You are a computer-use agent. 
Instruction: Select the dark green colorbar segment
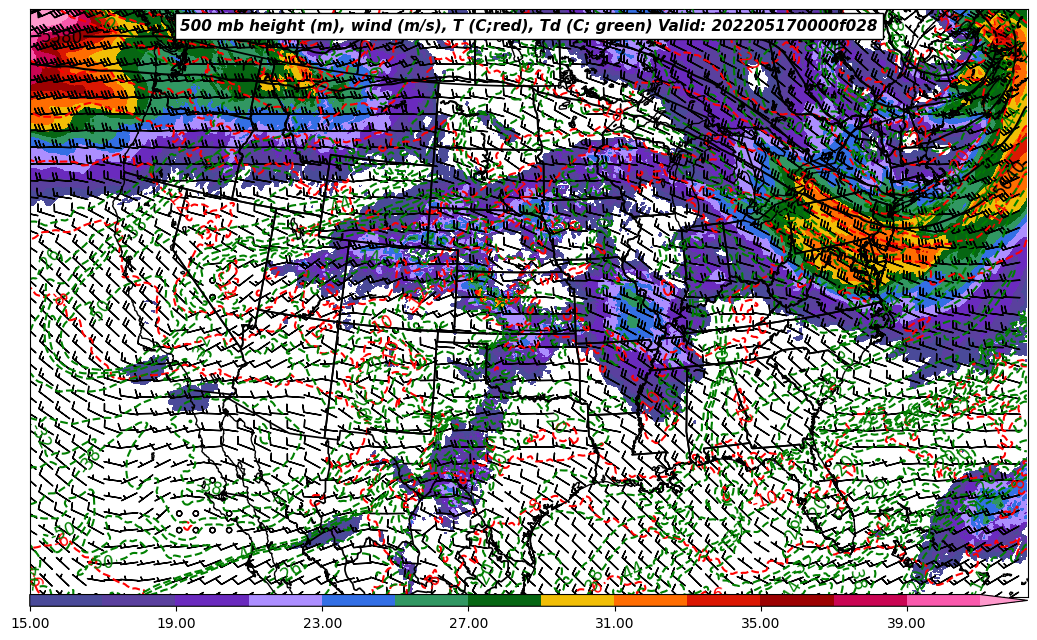tap(504, 600)
